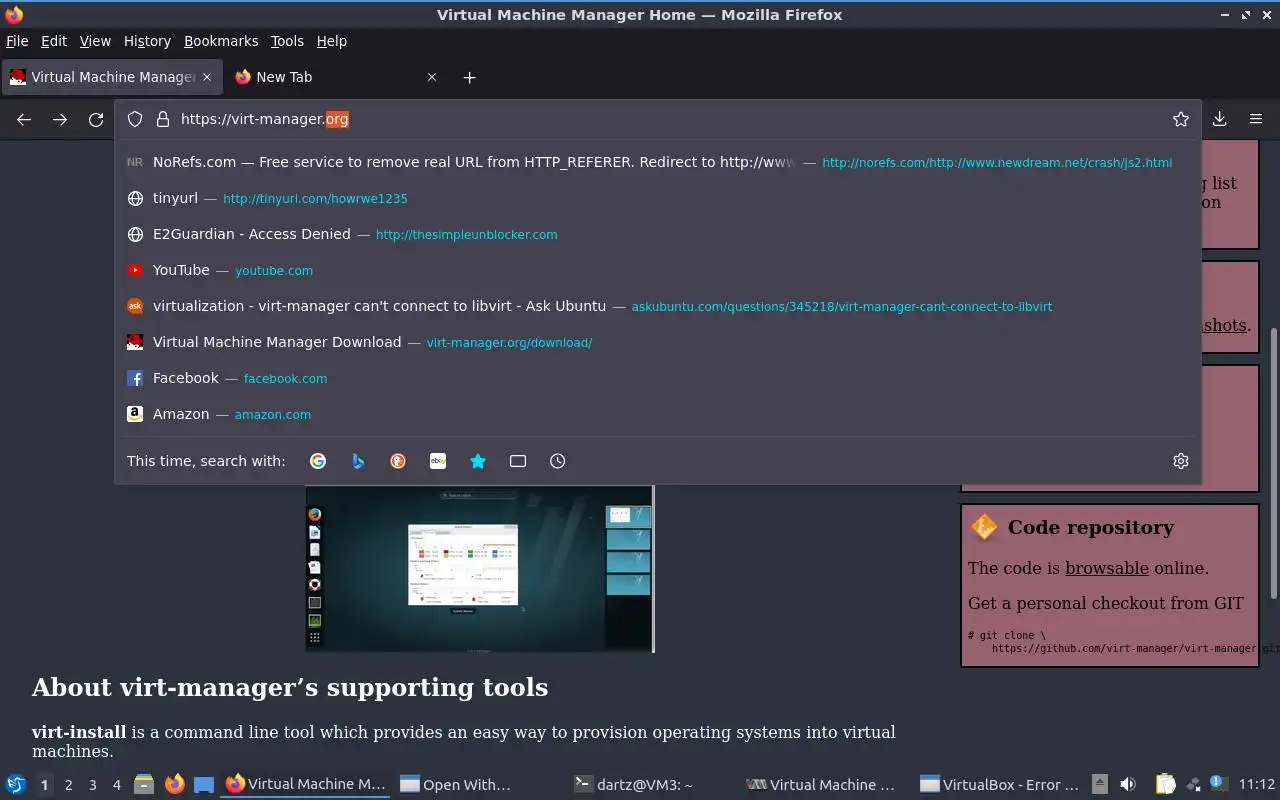1280x800 pixels.
Task: Select E2Guardian Access Denied suggestion
Action: click(x=658, y=234)
